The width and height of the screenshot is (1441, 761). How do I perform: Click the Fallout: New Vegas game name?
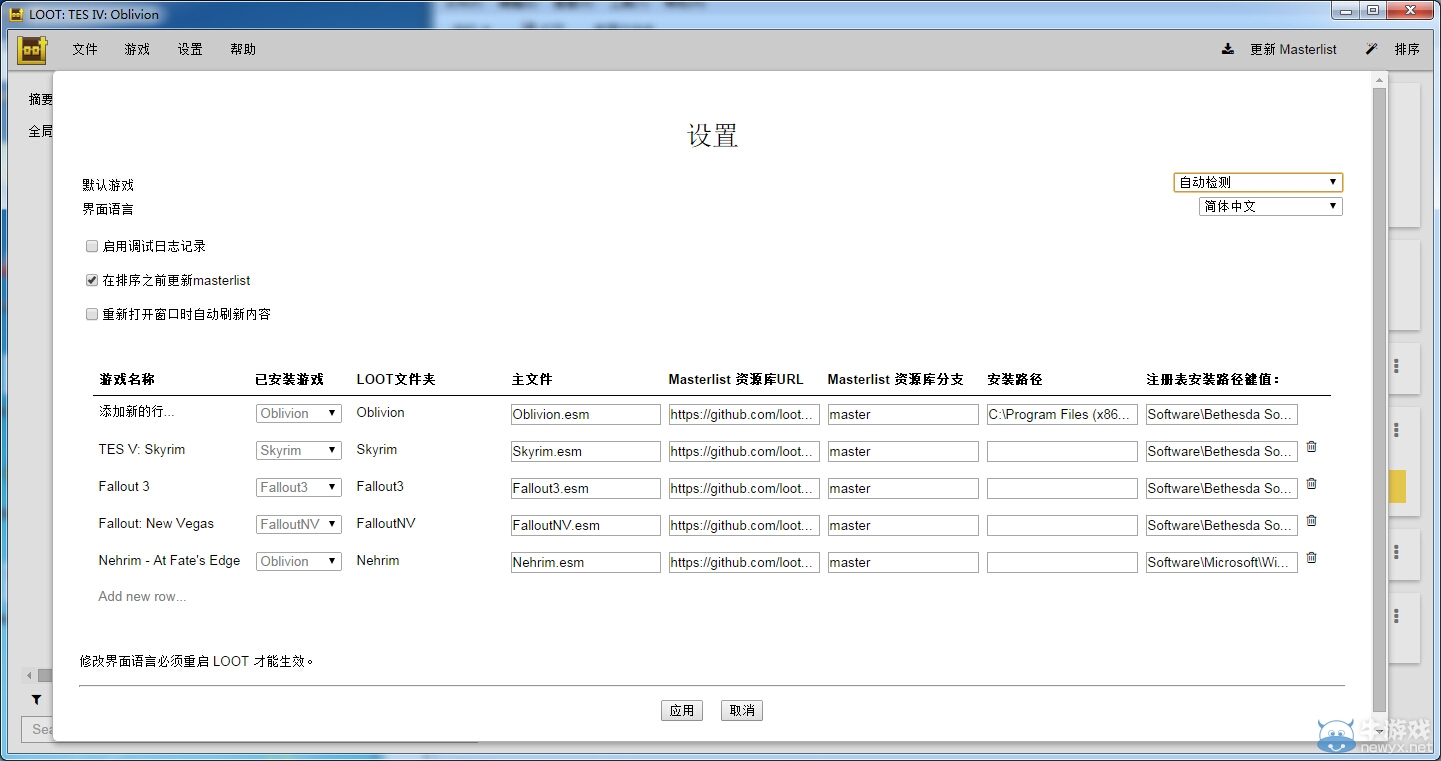coord(156,523)
